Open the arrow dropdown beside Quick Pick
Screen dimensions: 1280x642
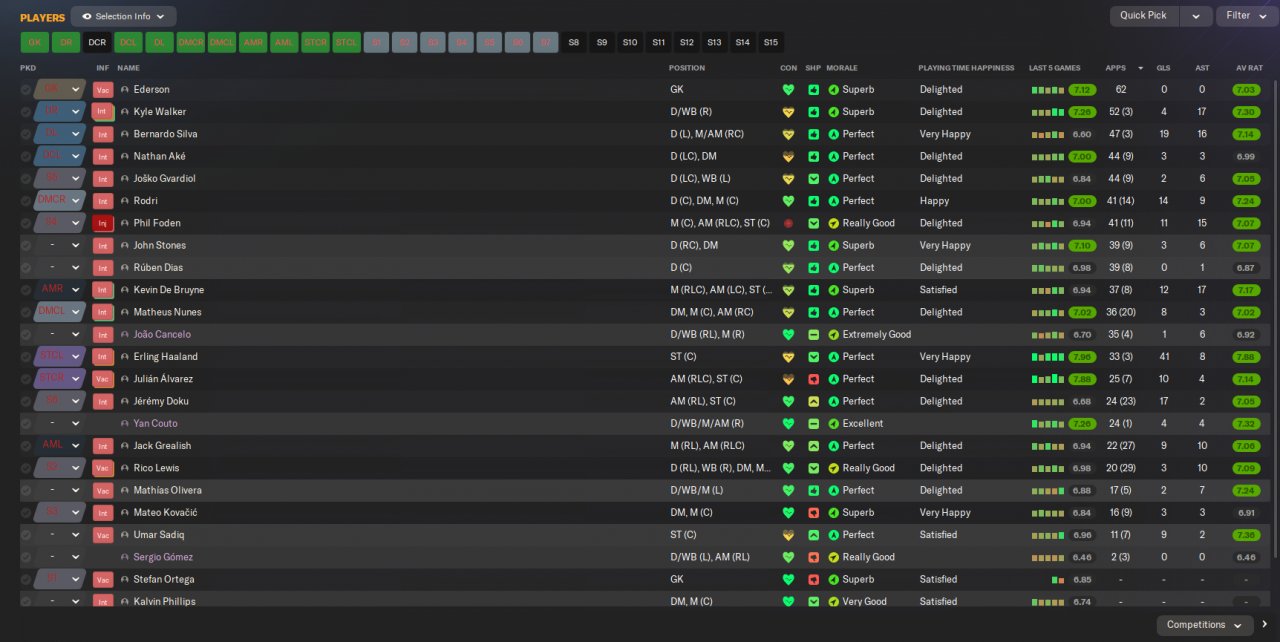tap(1196, 16)
